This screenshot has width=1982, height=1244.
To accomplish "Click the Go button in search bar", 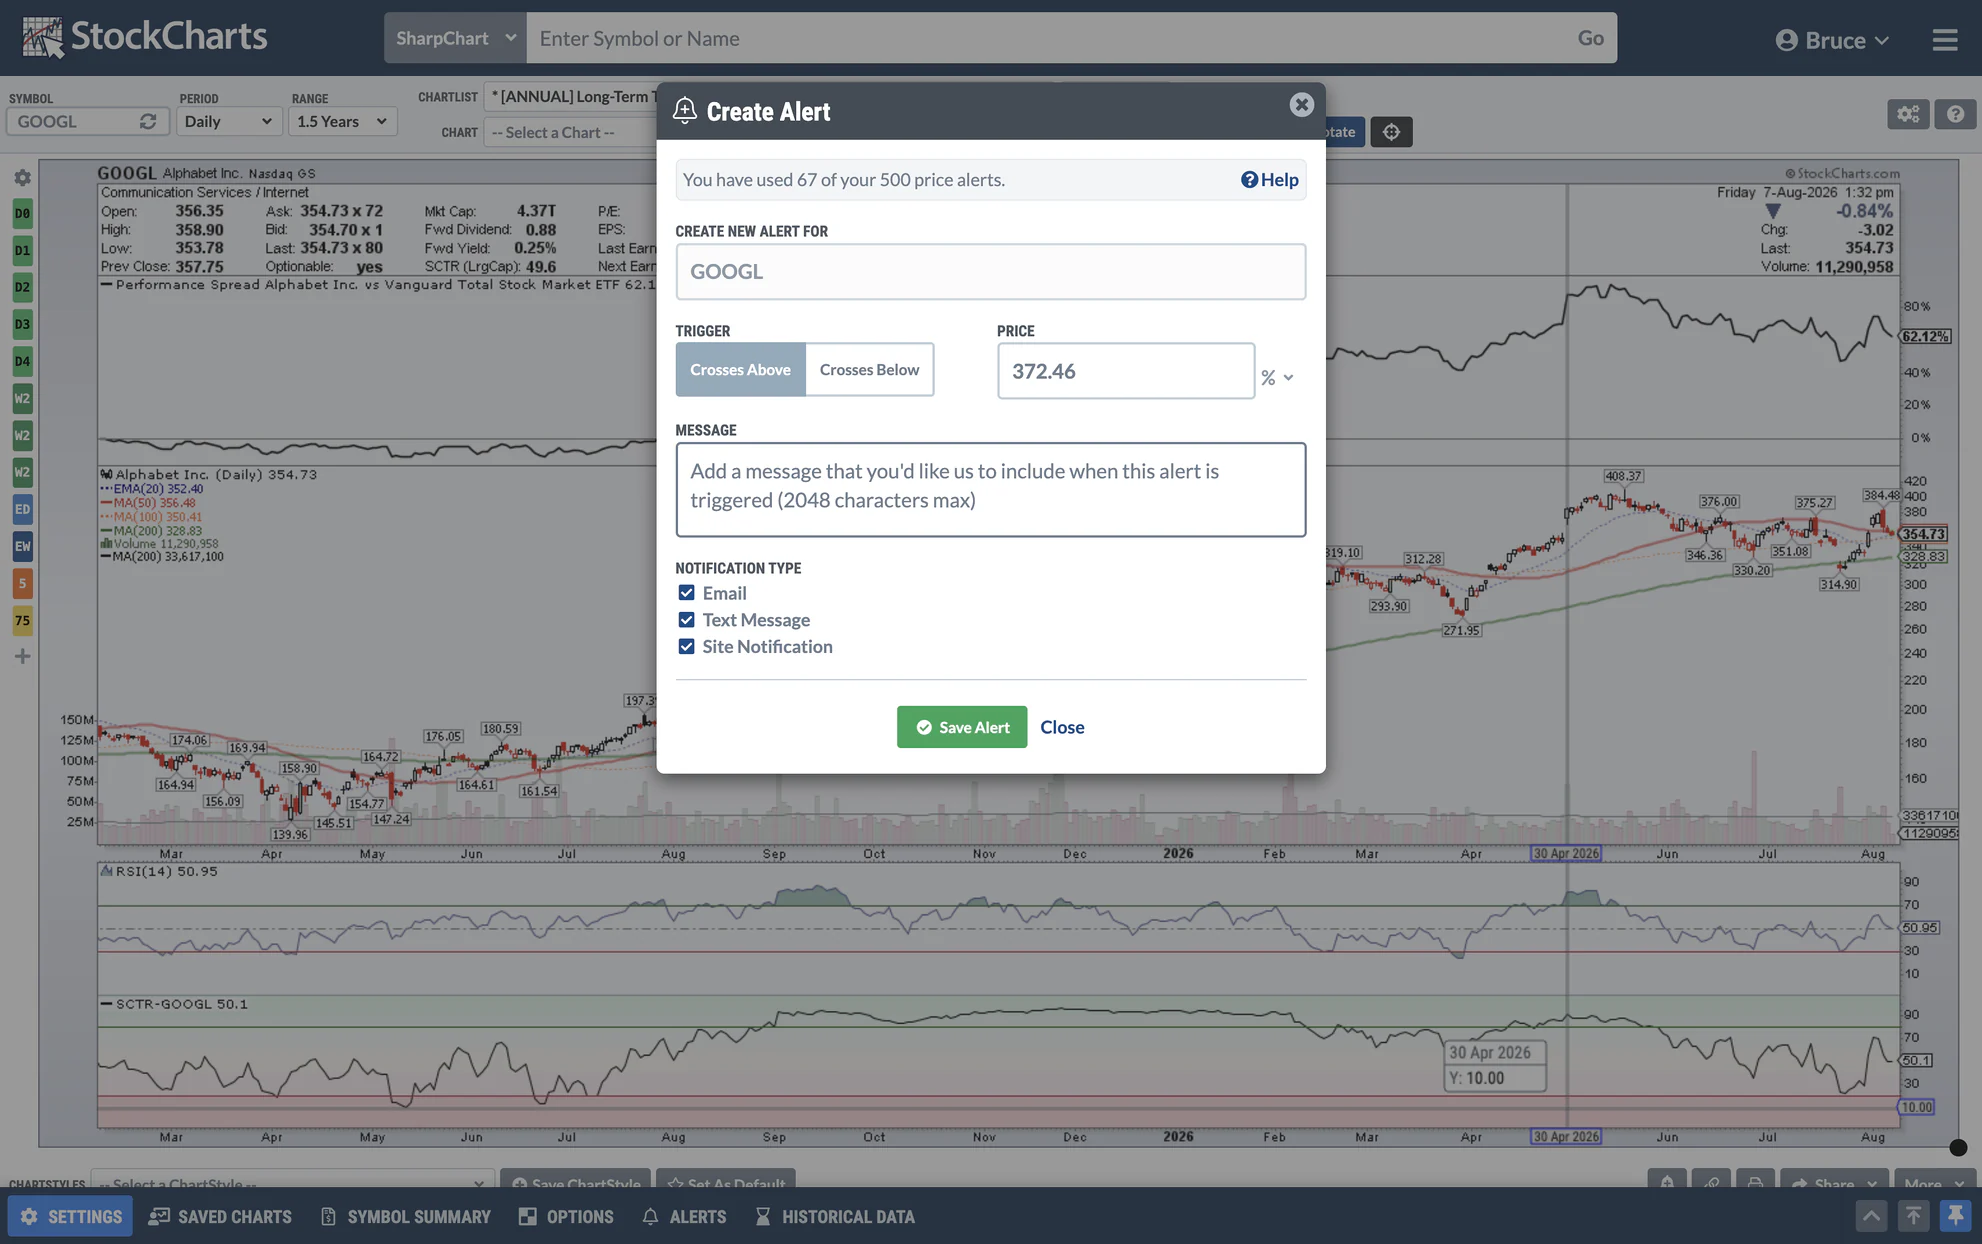I will tap(1590, 38).
